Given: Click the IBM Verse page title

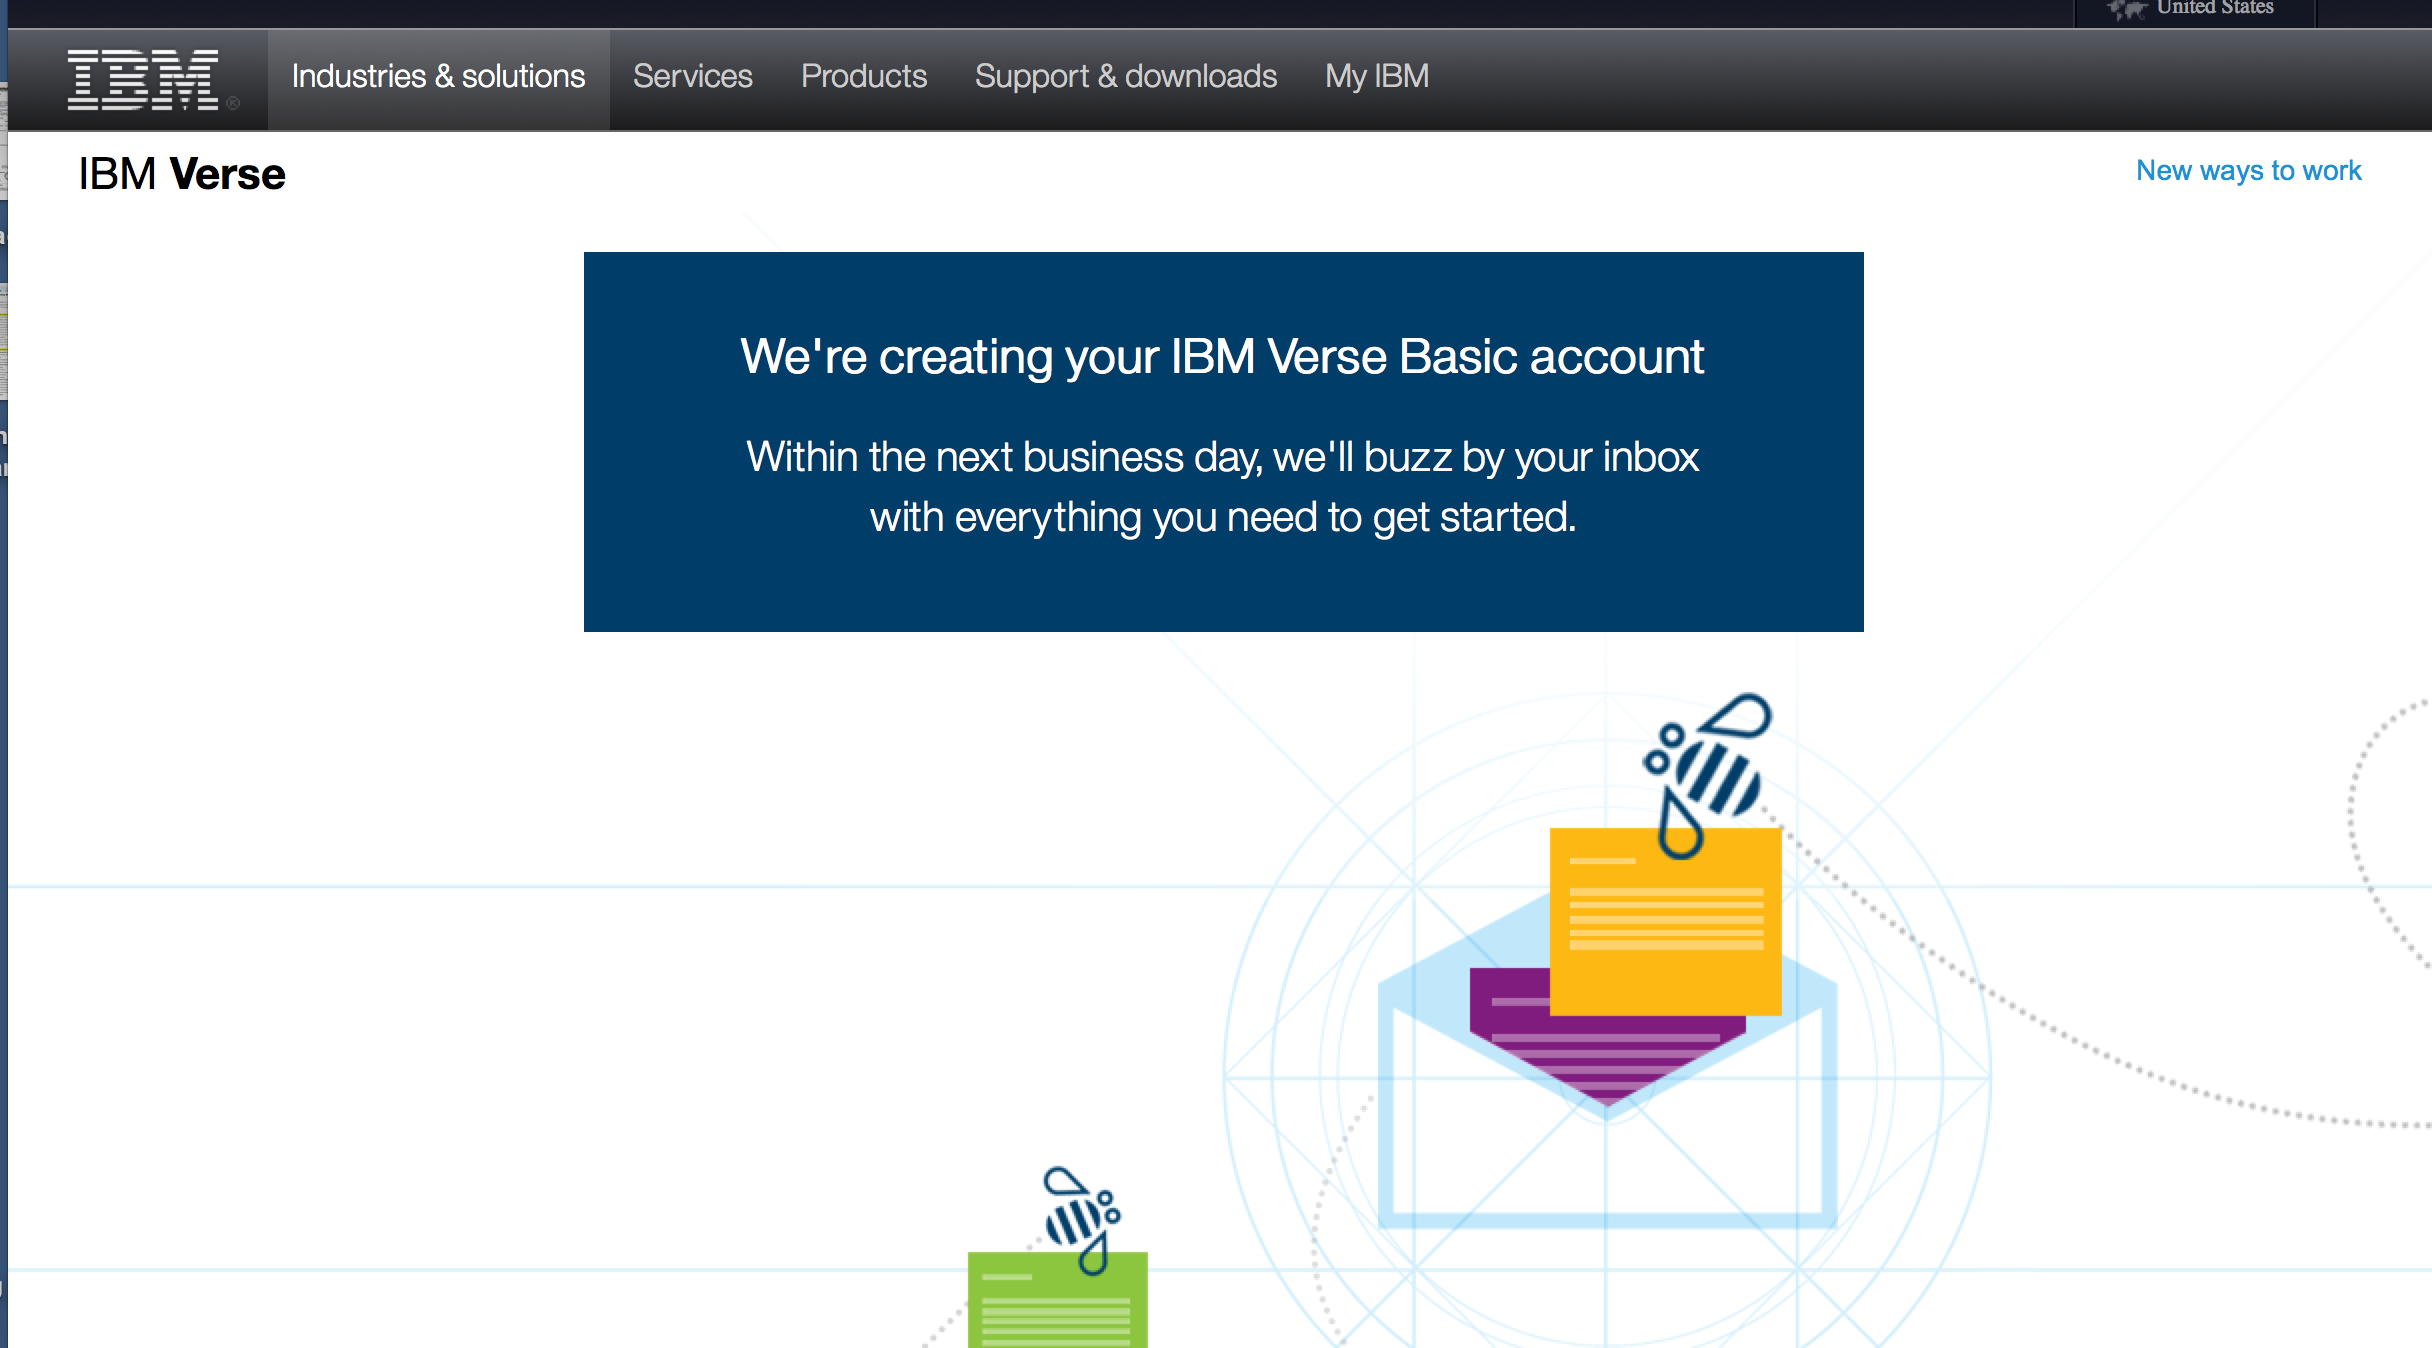Looking at the screenshot, I should pos(182,174).
